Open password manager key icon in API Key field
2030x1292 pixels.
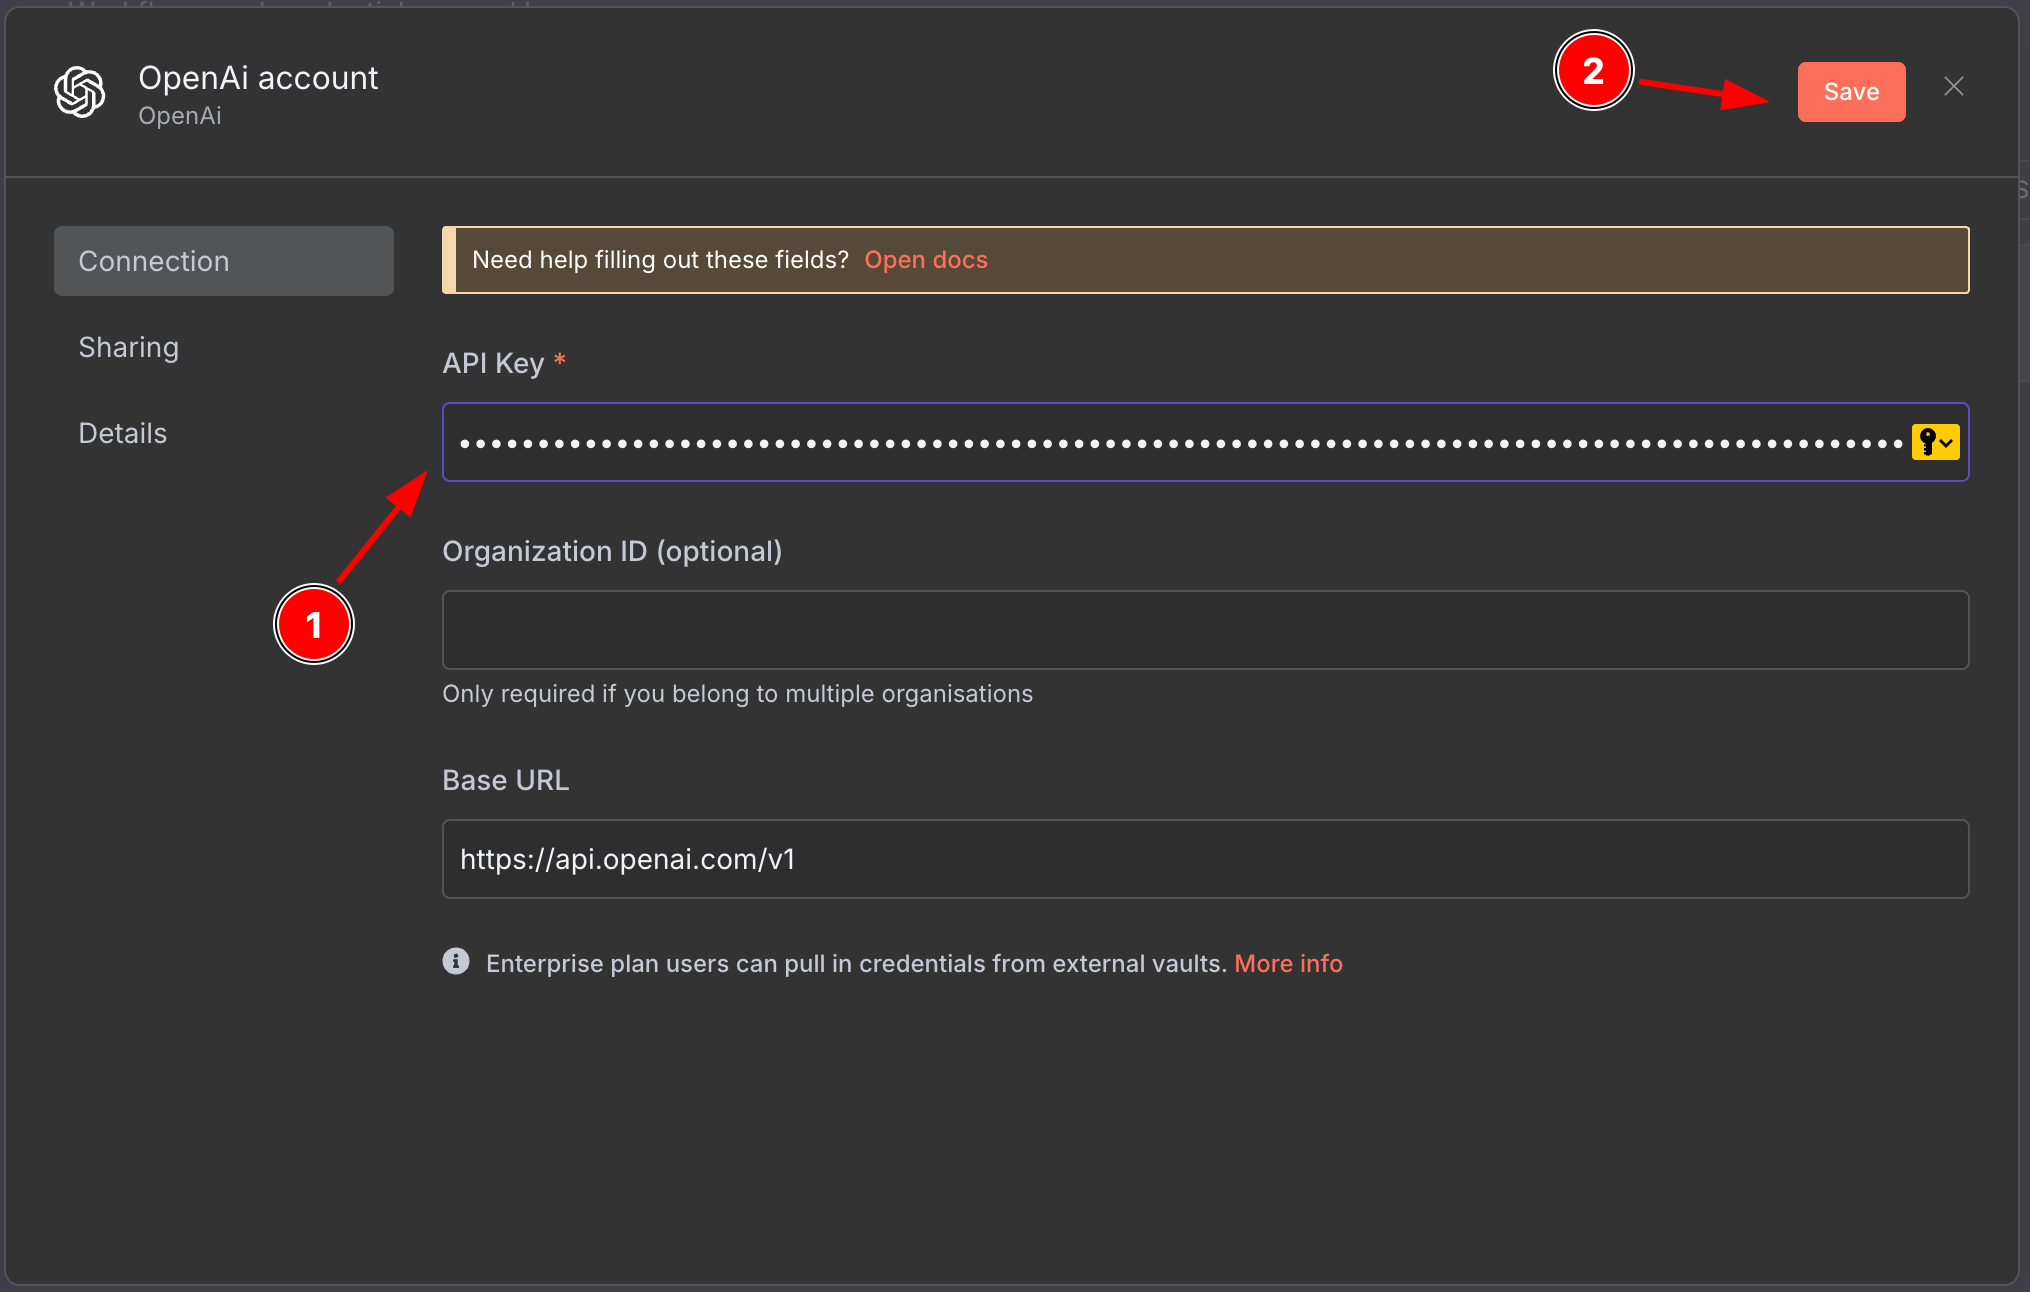click(x=1935, y=442)
